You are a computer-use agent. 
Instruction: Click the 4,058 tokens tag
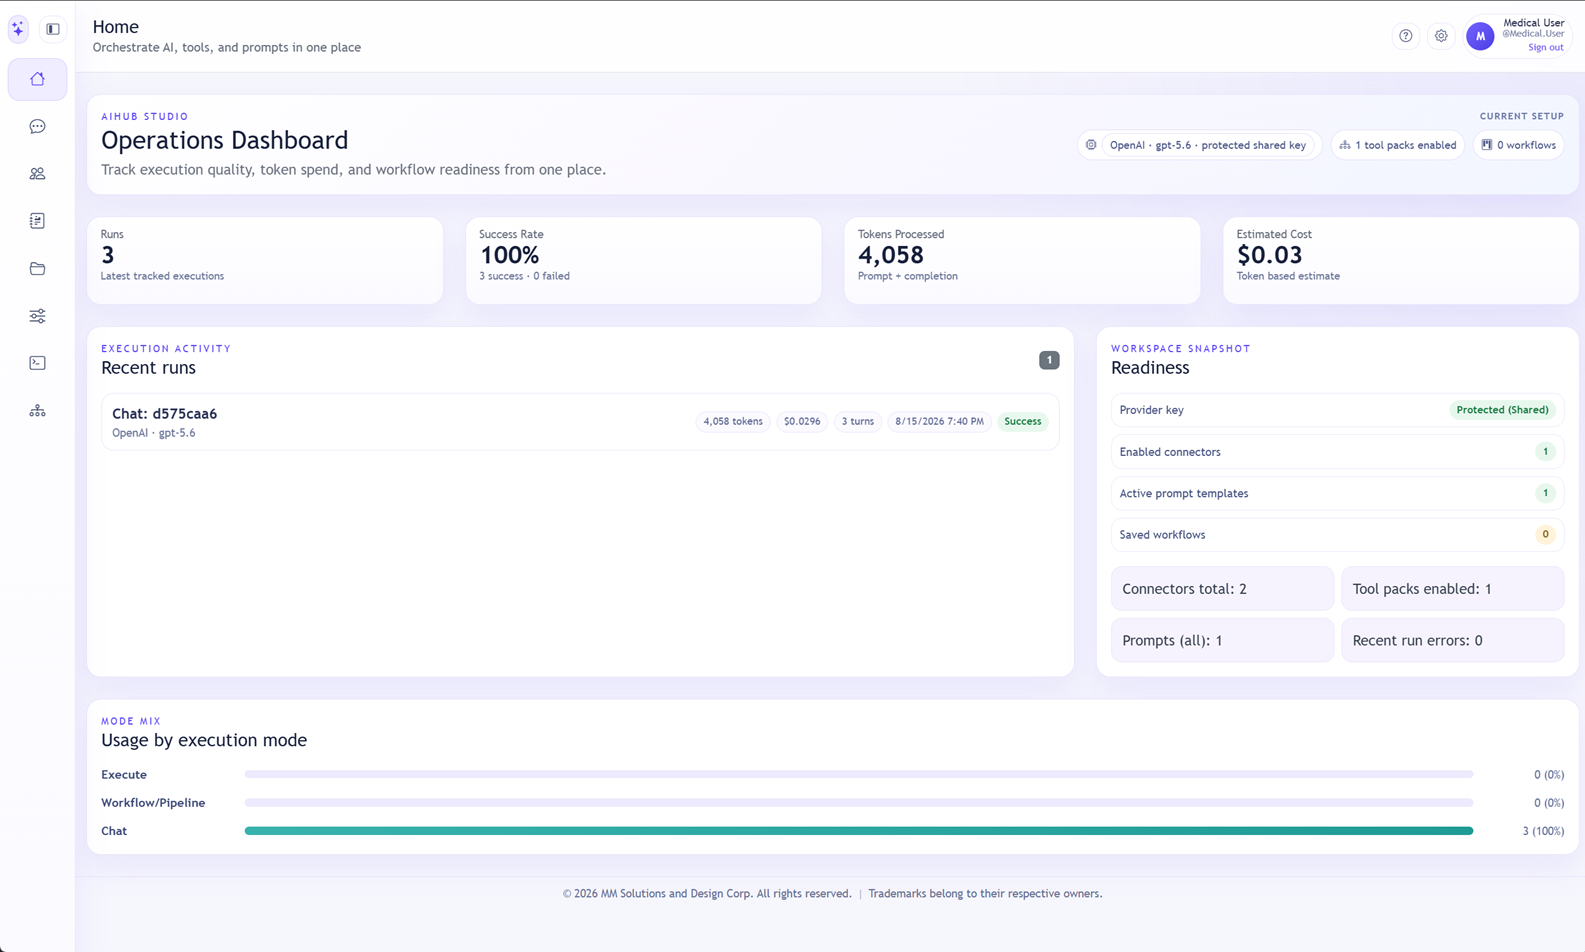click(733, 422)
